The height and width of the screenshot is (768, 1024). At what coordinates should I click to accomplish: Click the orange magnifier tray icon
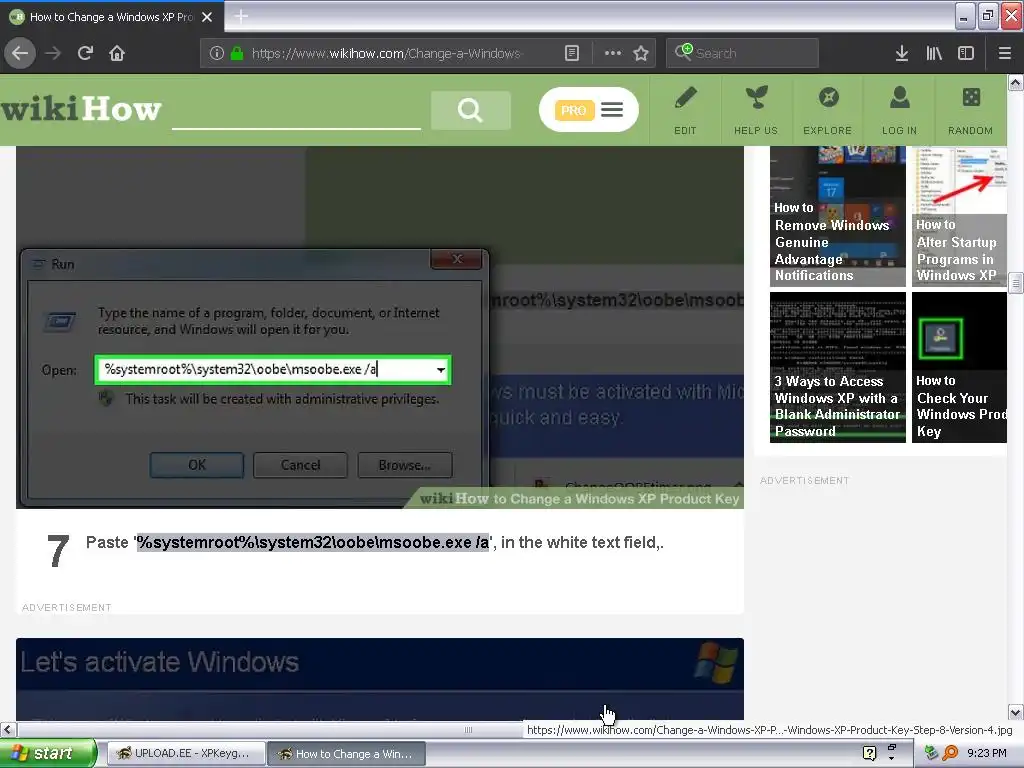coord(950,753)
